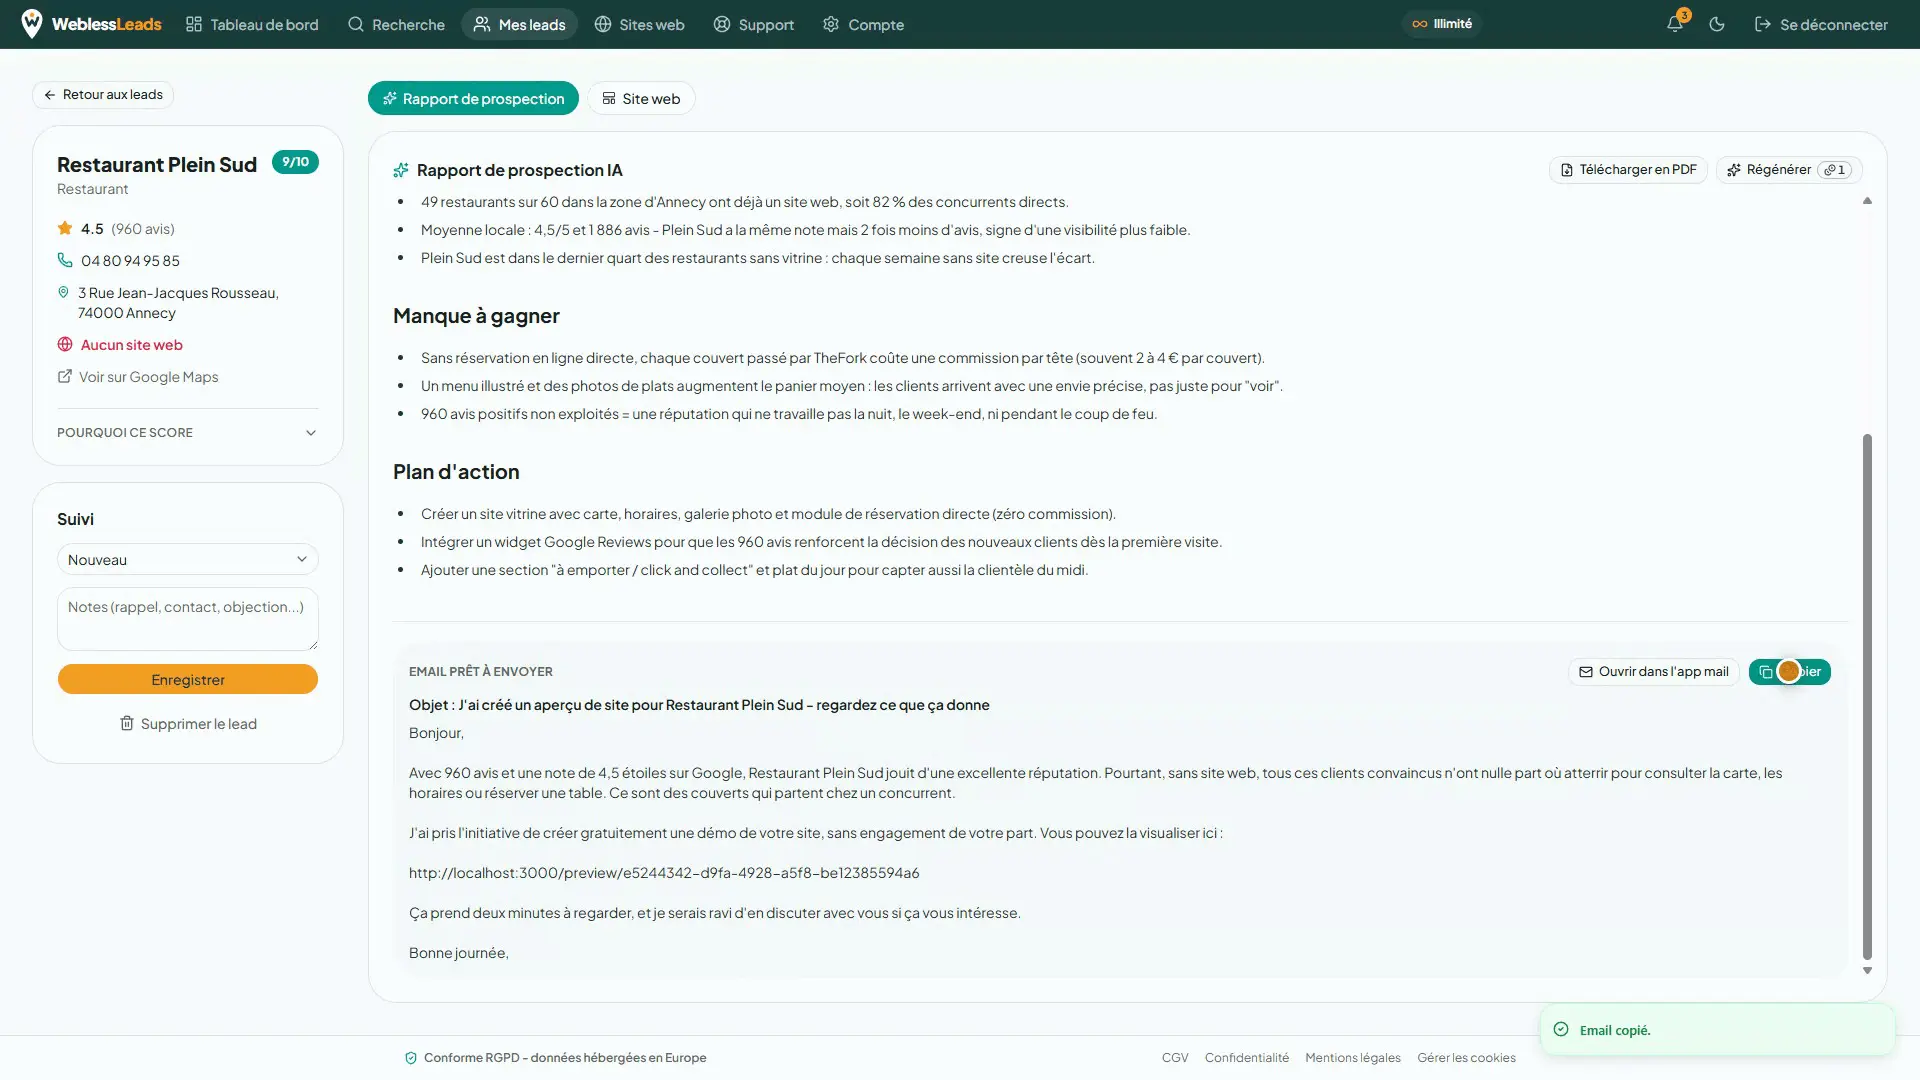Go to Recherche page

396,24
